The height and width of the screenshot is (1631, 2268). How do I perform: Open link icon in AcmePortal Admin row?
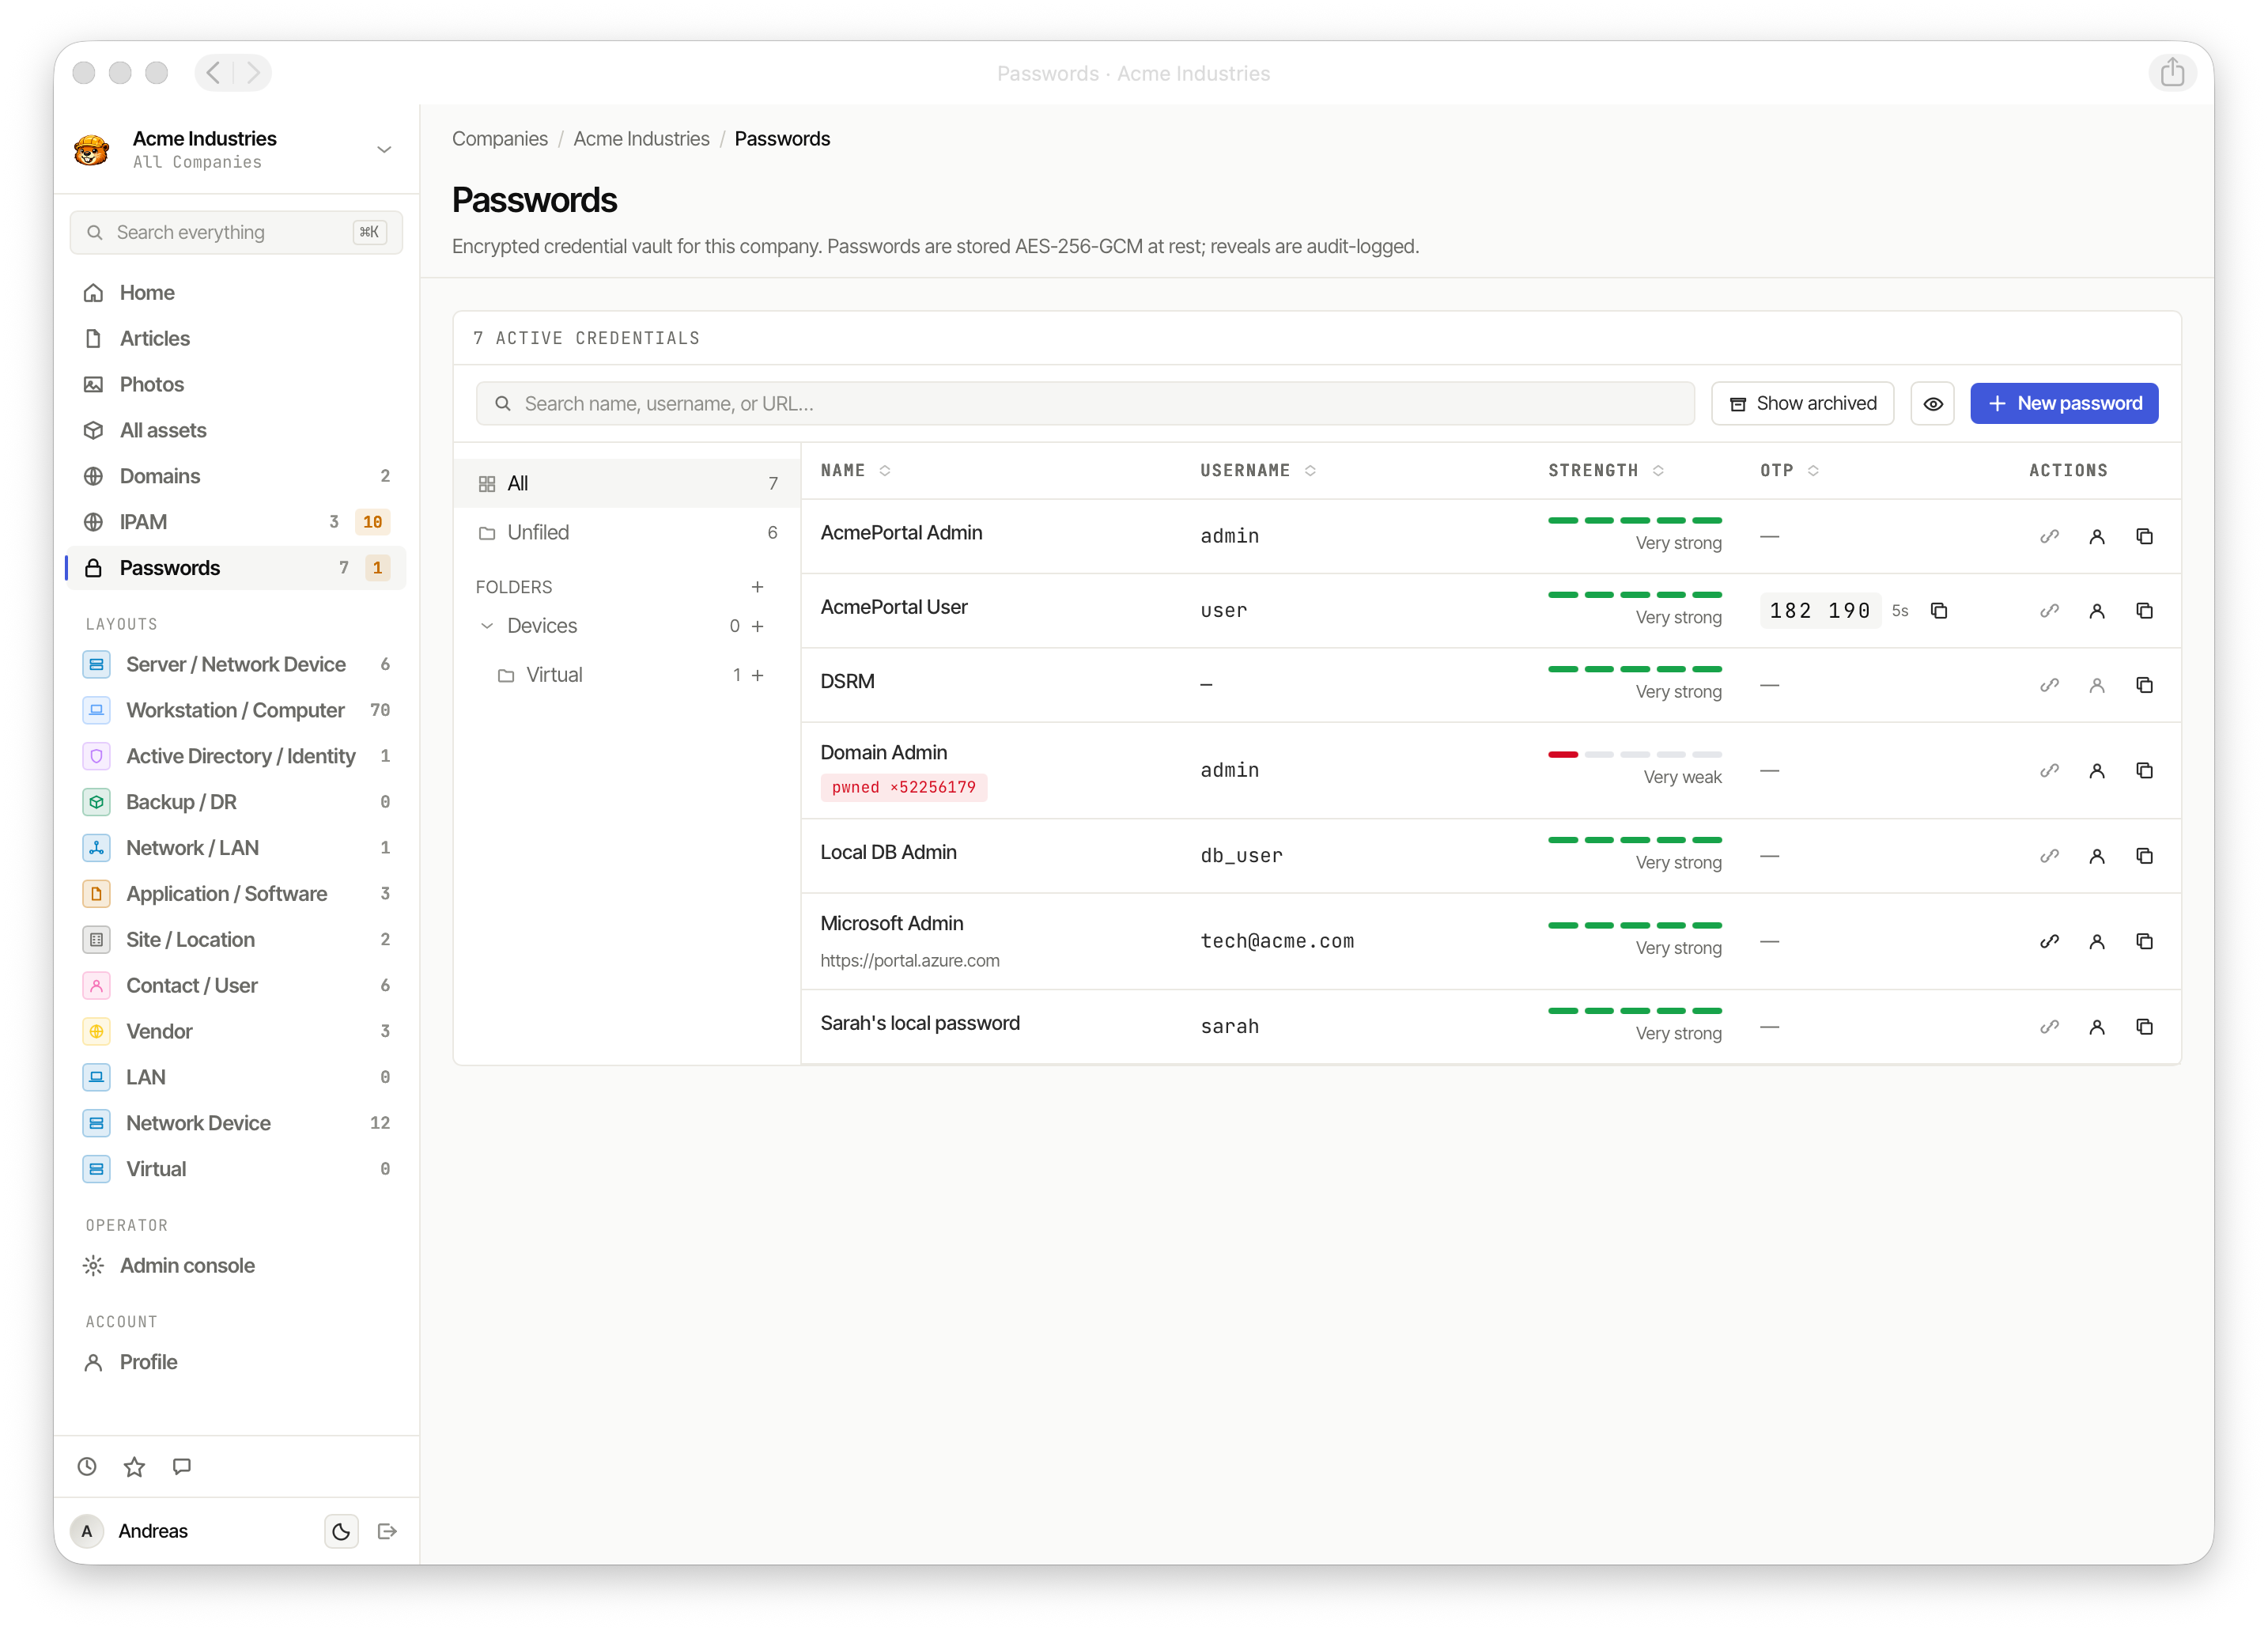[x=2049, y=536]
